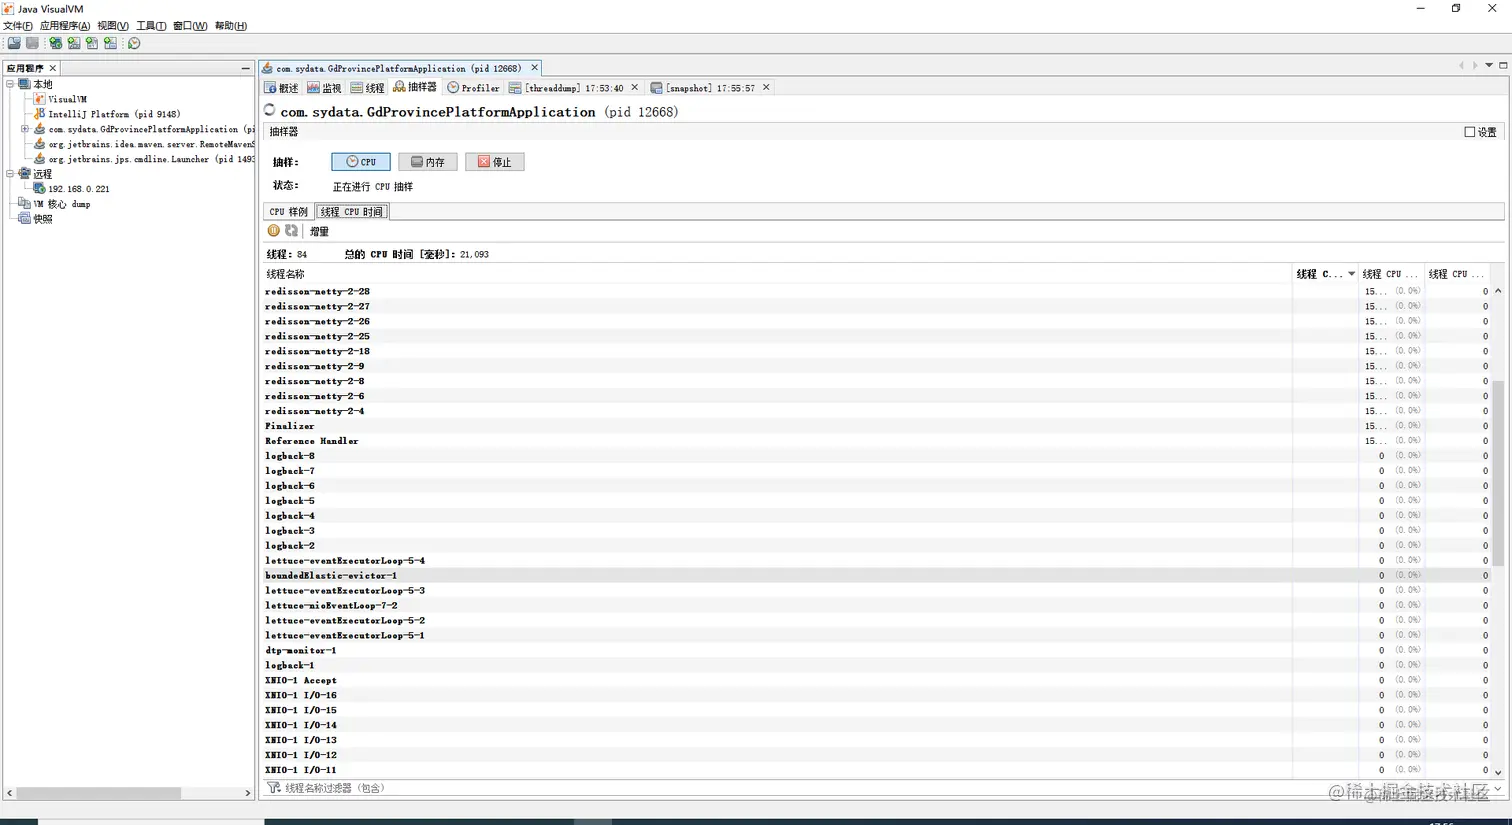The width and height of the screenshot is (1512, 825).
Task: Click the Add Application Snapshot toolbar icon
Action: 110,43
